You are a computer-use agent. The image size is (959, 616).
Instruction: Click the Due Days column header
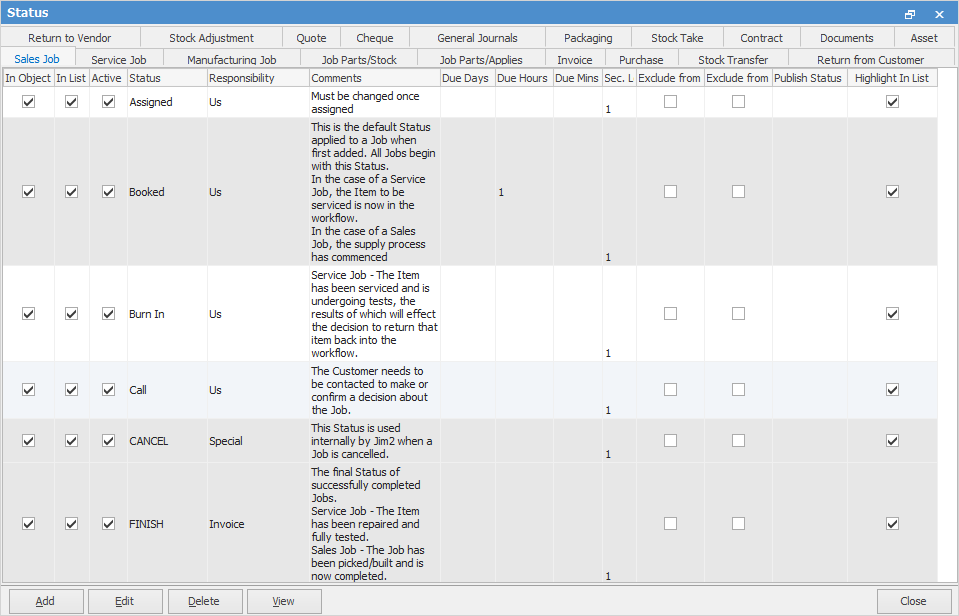pos(468,78)
